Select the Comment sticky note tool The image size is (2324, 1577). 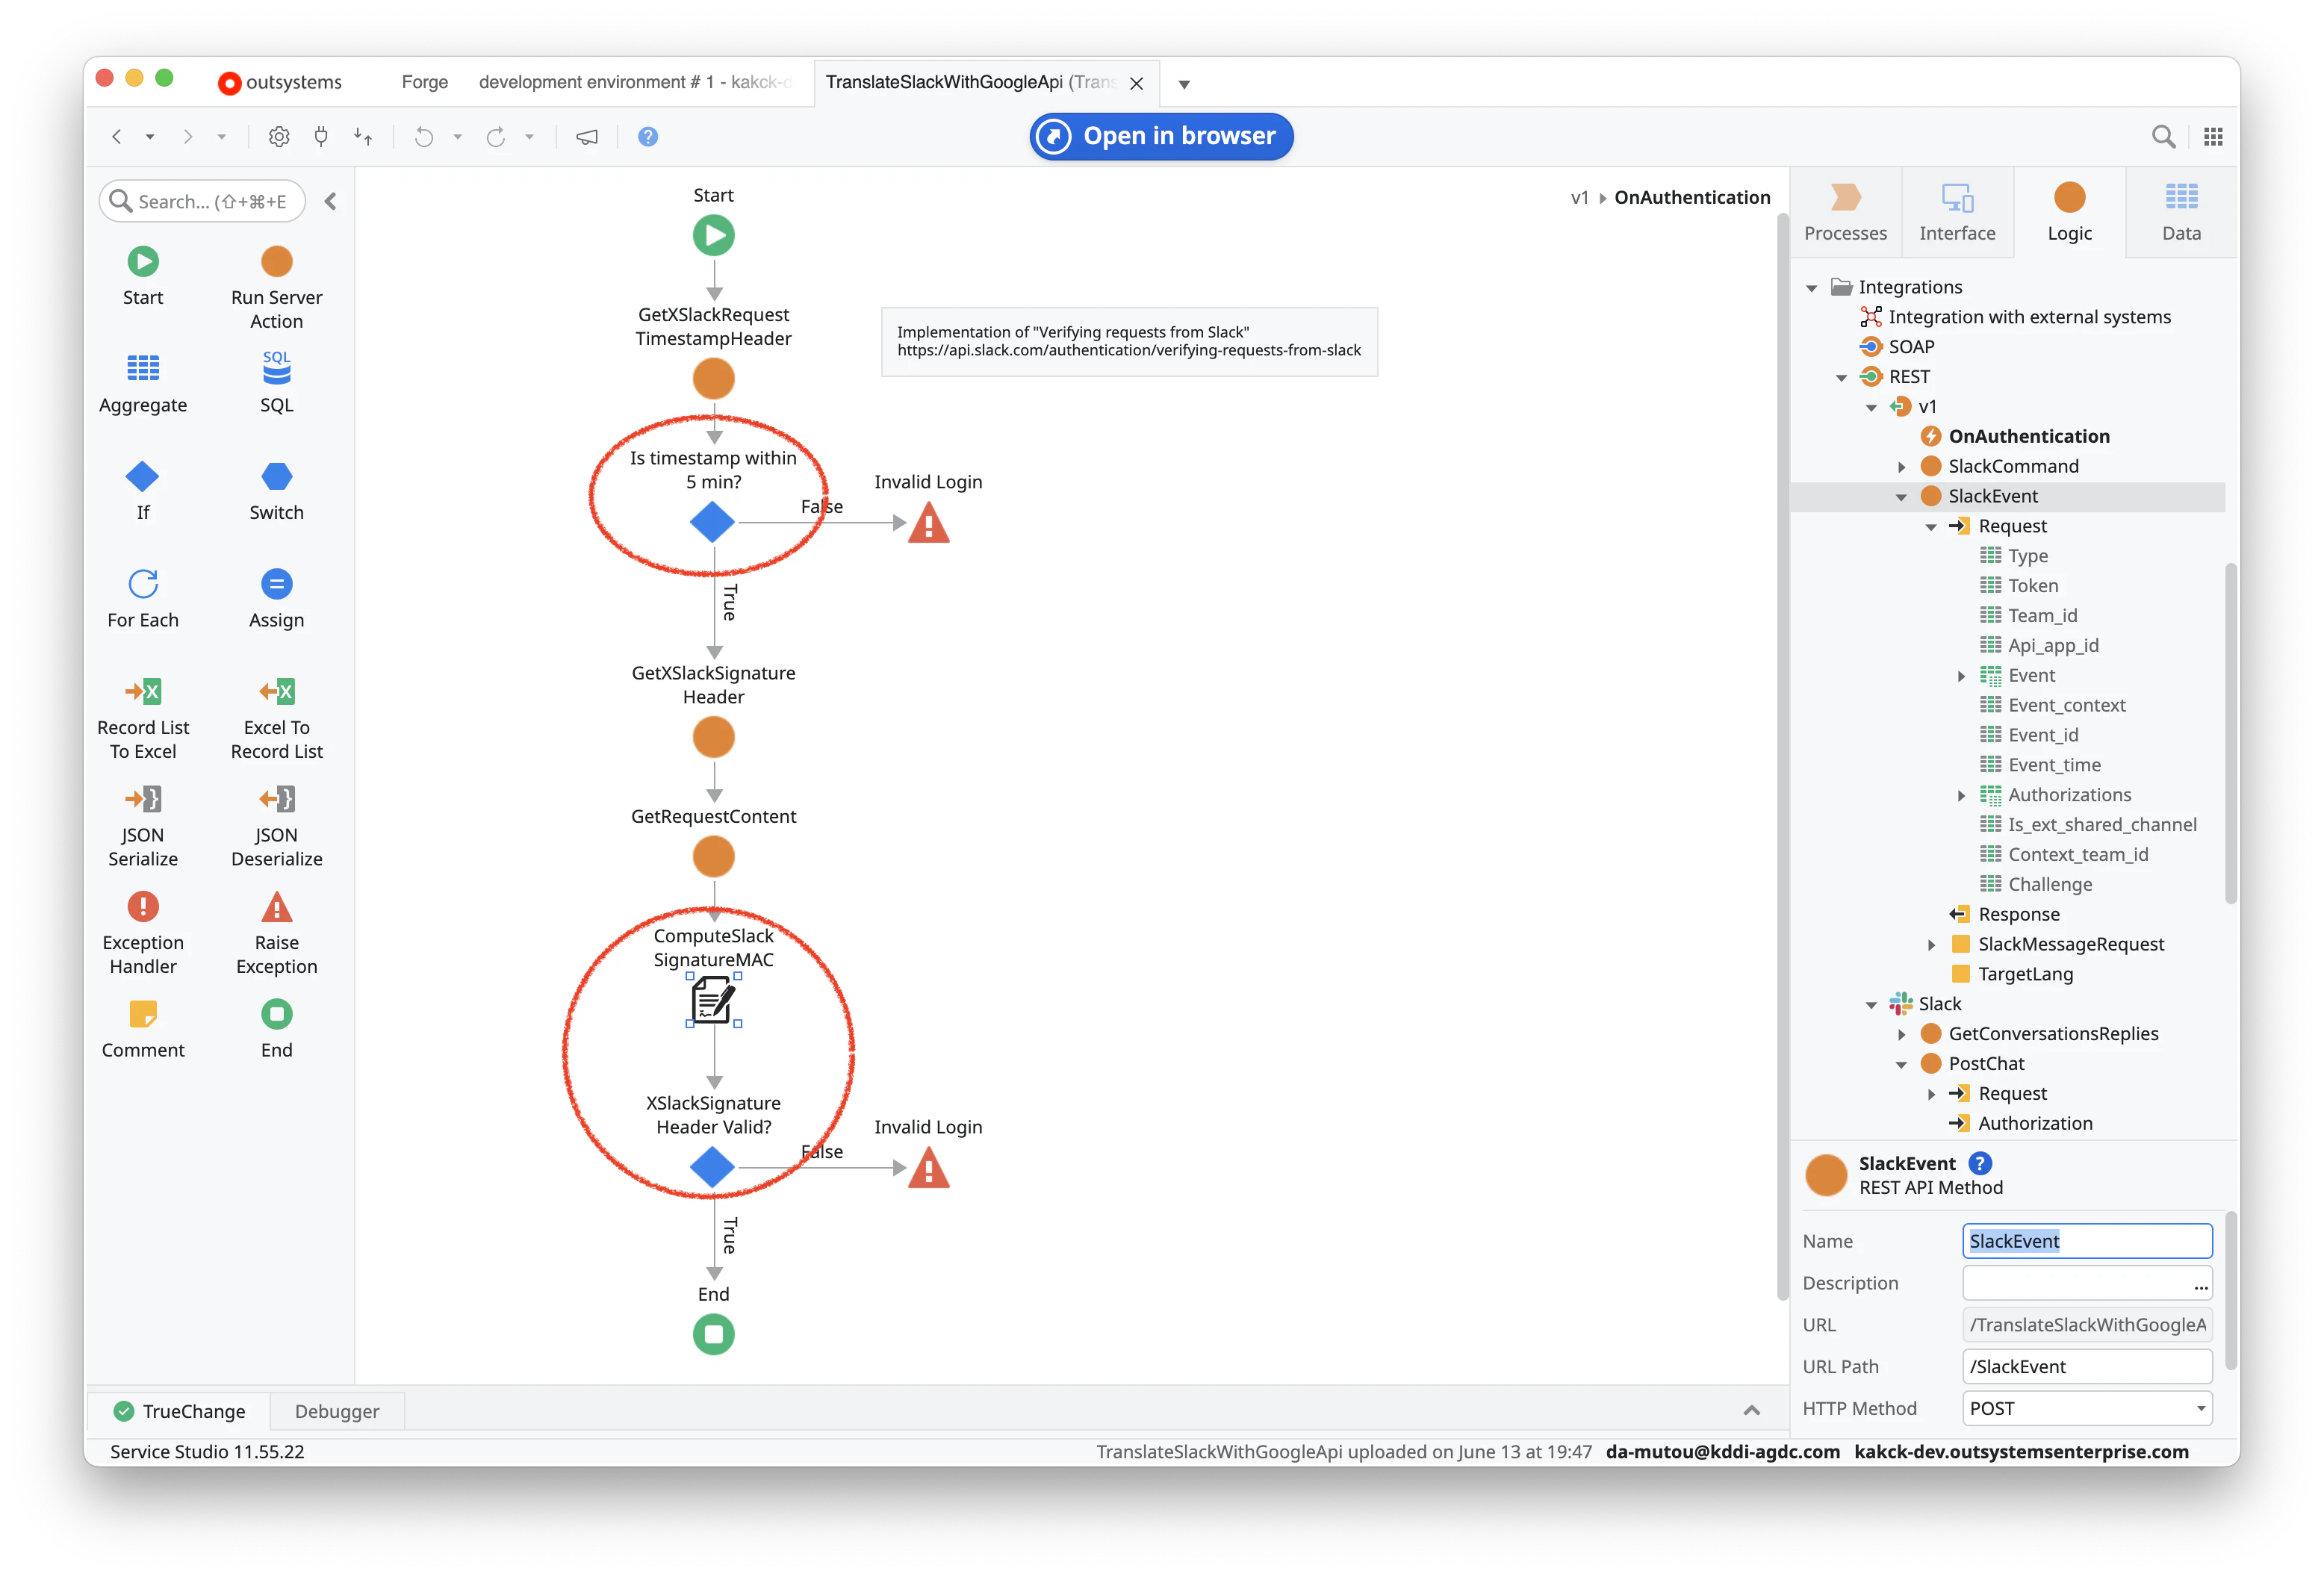pyautogui.click(x=143, y=1028)
